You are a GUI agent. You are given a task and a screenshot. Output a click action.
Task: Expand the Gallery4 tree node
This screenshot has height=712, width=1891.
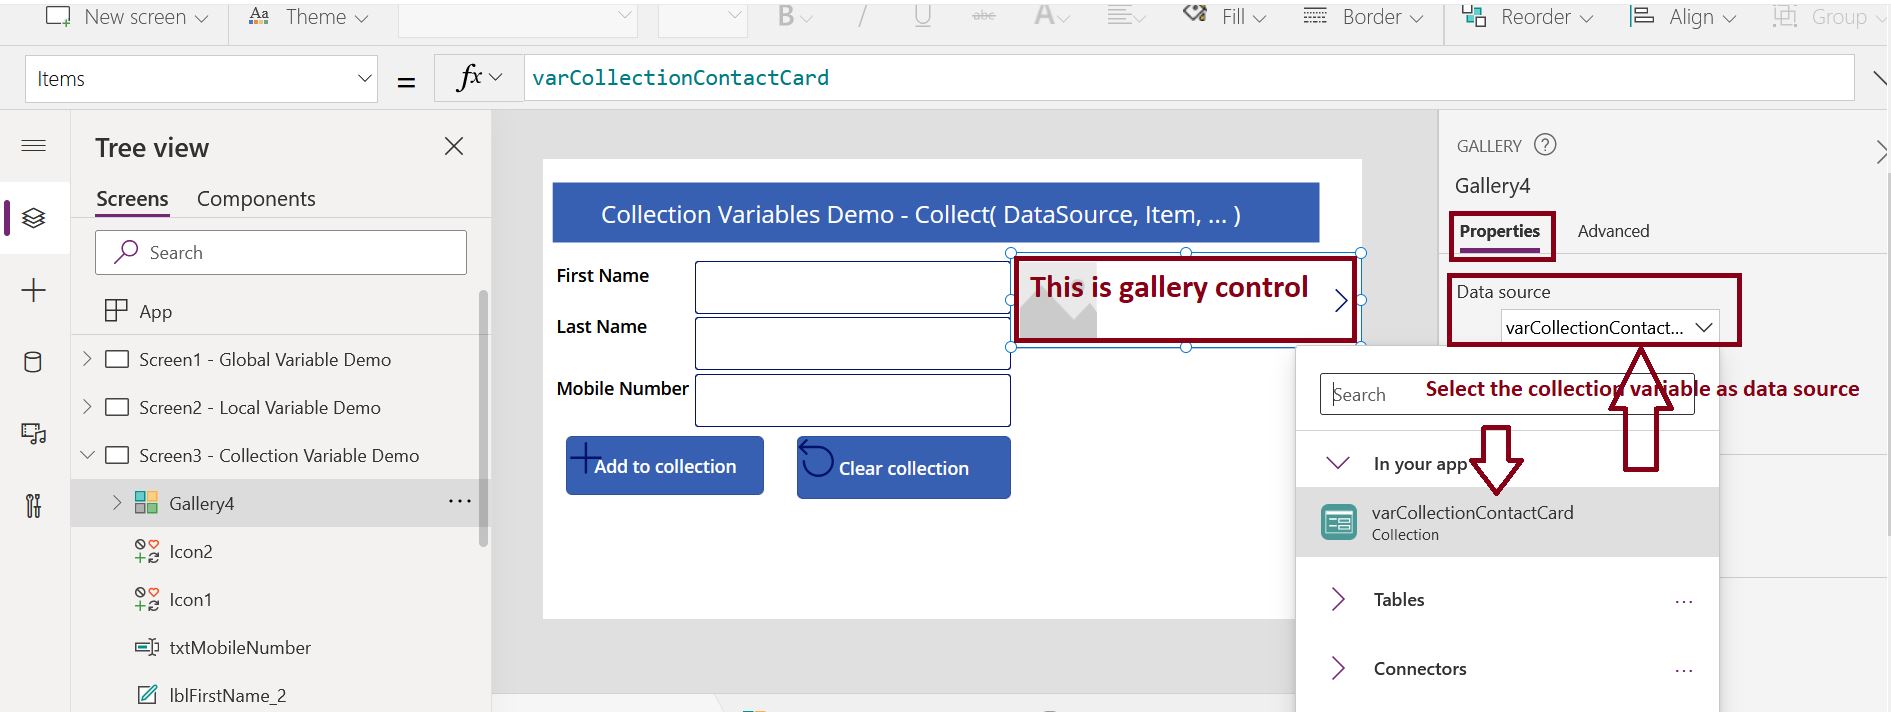(x=117, y=502)
